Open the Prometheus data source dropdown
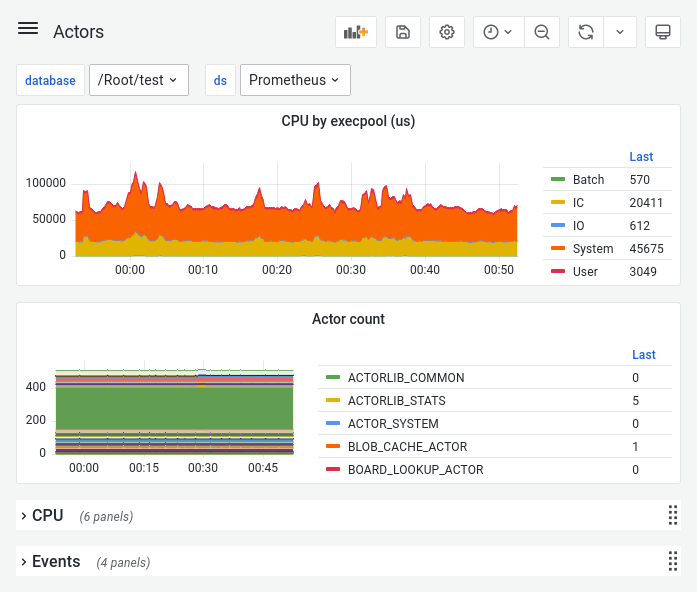Image resolution: width=697 pixels, height=592 pixels. pyautogui.click(x=294, y=80)
